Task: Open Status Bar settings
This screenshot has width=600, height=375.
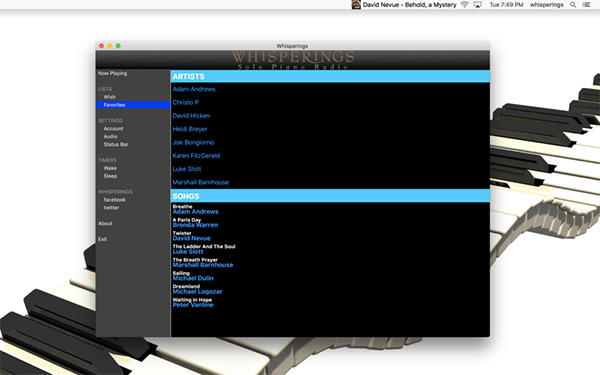Action: 116,144
